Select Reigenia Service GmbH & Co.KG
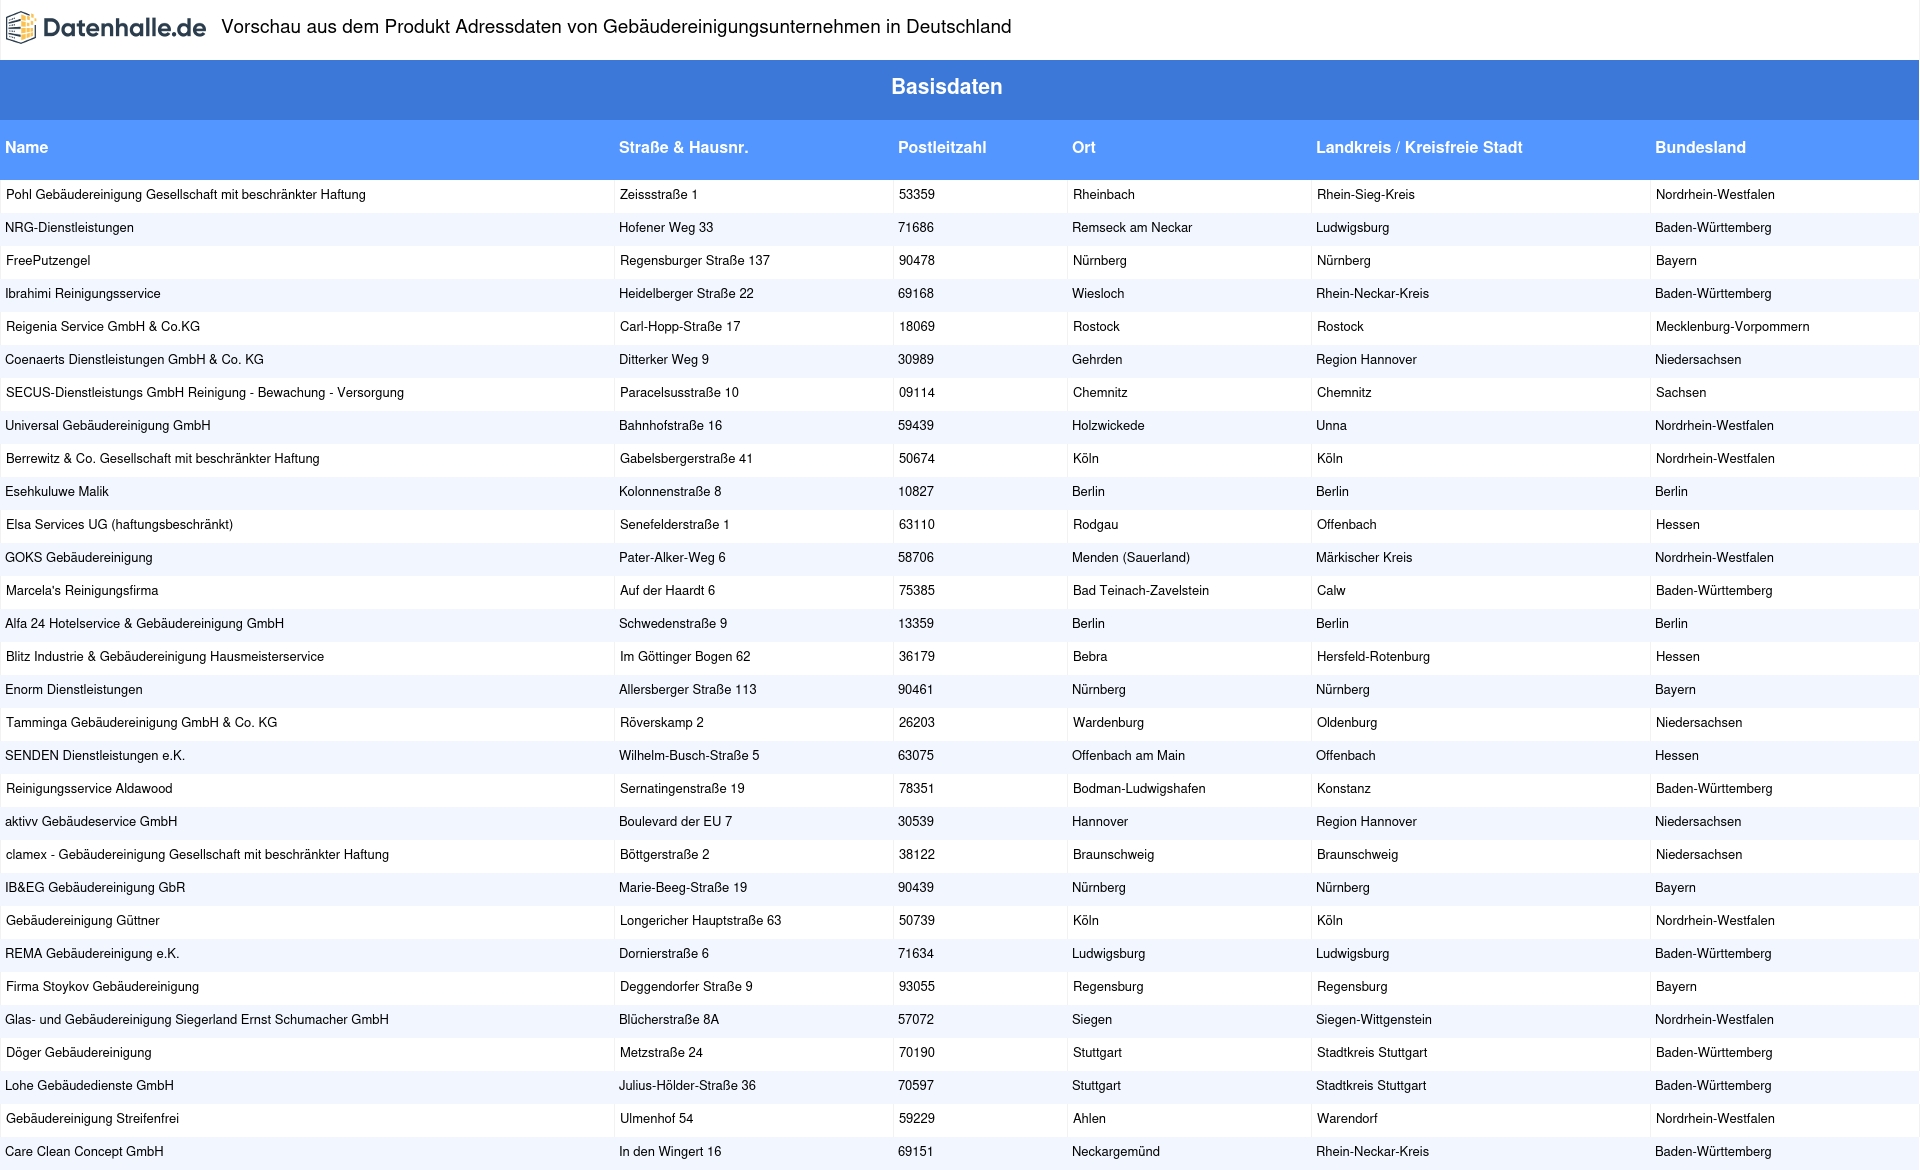 coord(103,327)
